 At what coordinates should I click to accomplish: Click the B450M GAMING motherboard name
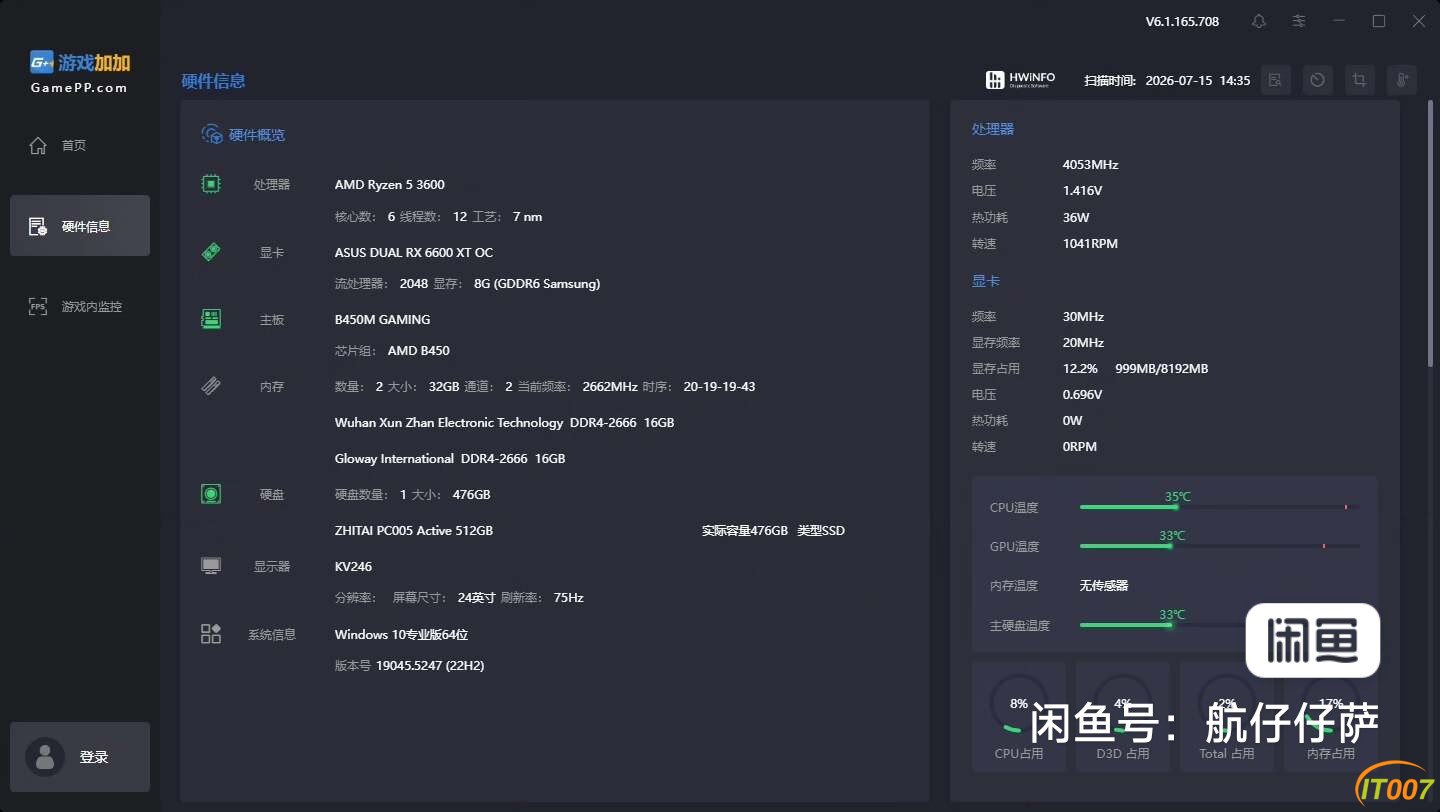[382, 319]
